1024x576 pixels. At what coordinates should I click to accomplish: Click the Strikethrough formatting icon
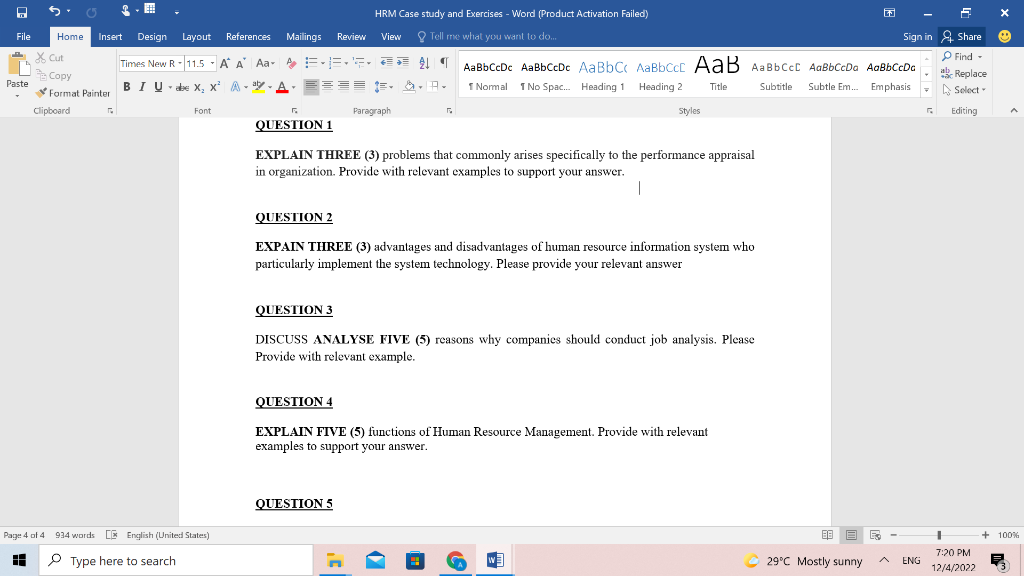pos(183,86)
